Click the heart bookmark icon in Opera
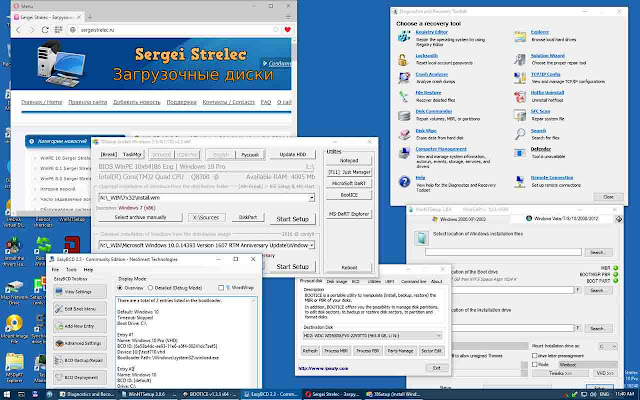The height and width of the screenshot is (400, 640). click(287, 29)
